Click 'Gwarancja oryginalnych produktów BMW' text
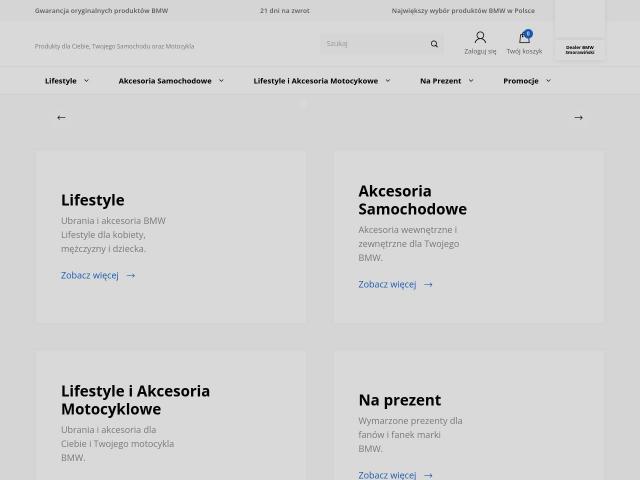The height and width of the screenshot is (480, 640). 101,11
